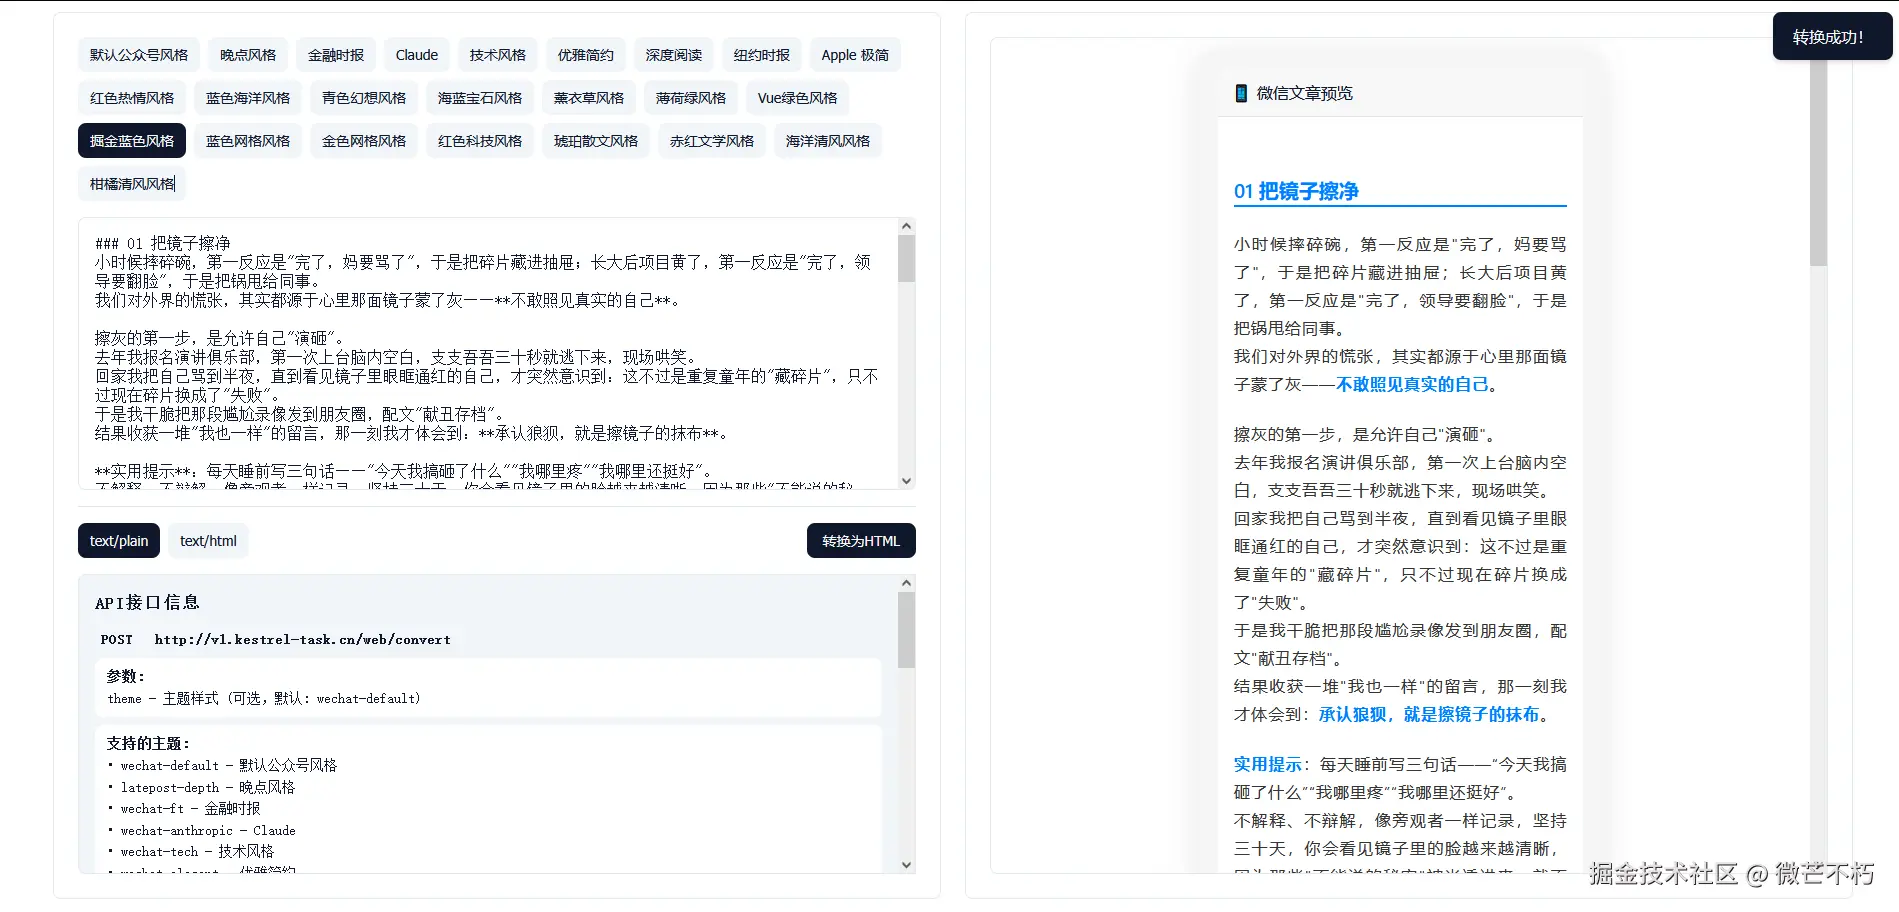Apply the 红色科技风格 theme
The height and width of the screenshot is (912, 1899).
pyautogui.click(x=480, y=141)
